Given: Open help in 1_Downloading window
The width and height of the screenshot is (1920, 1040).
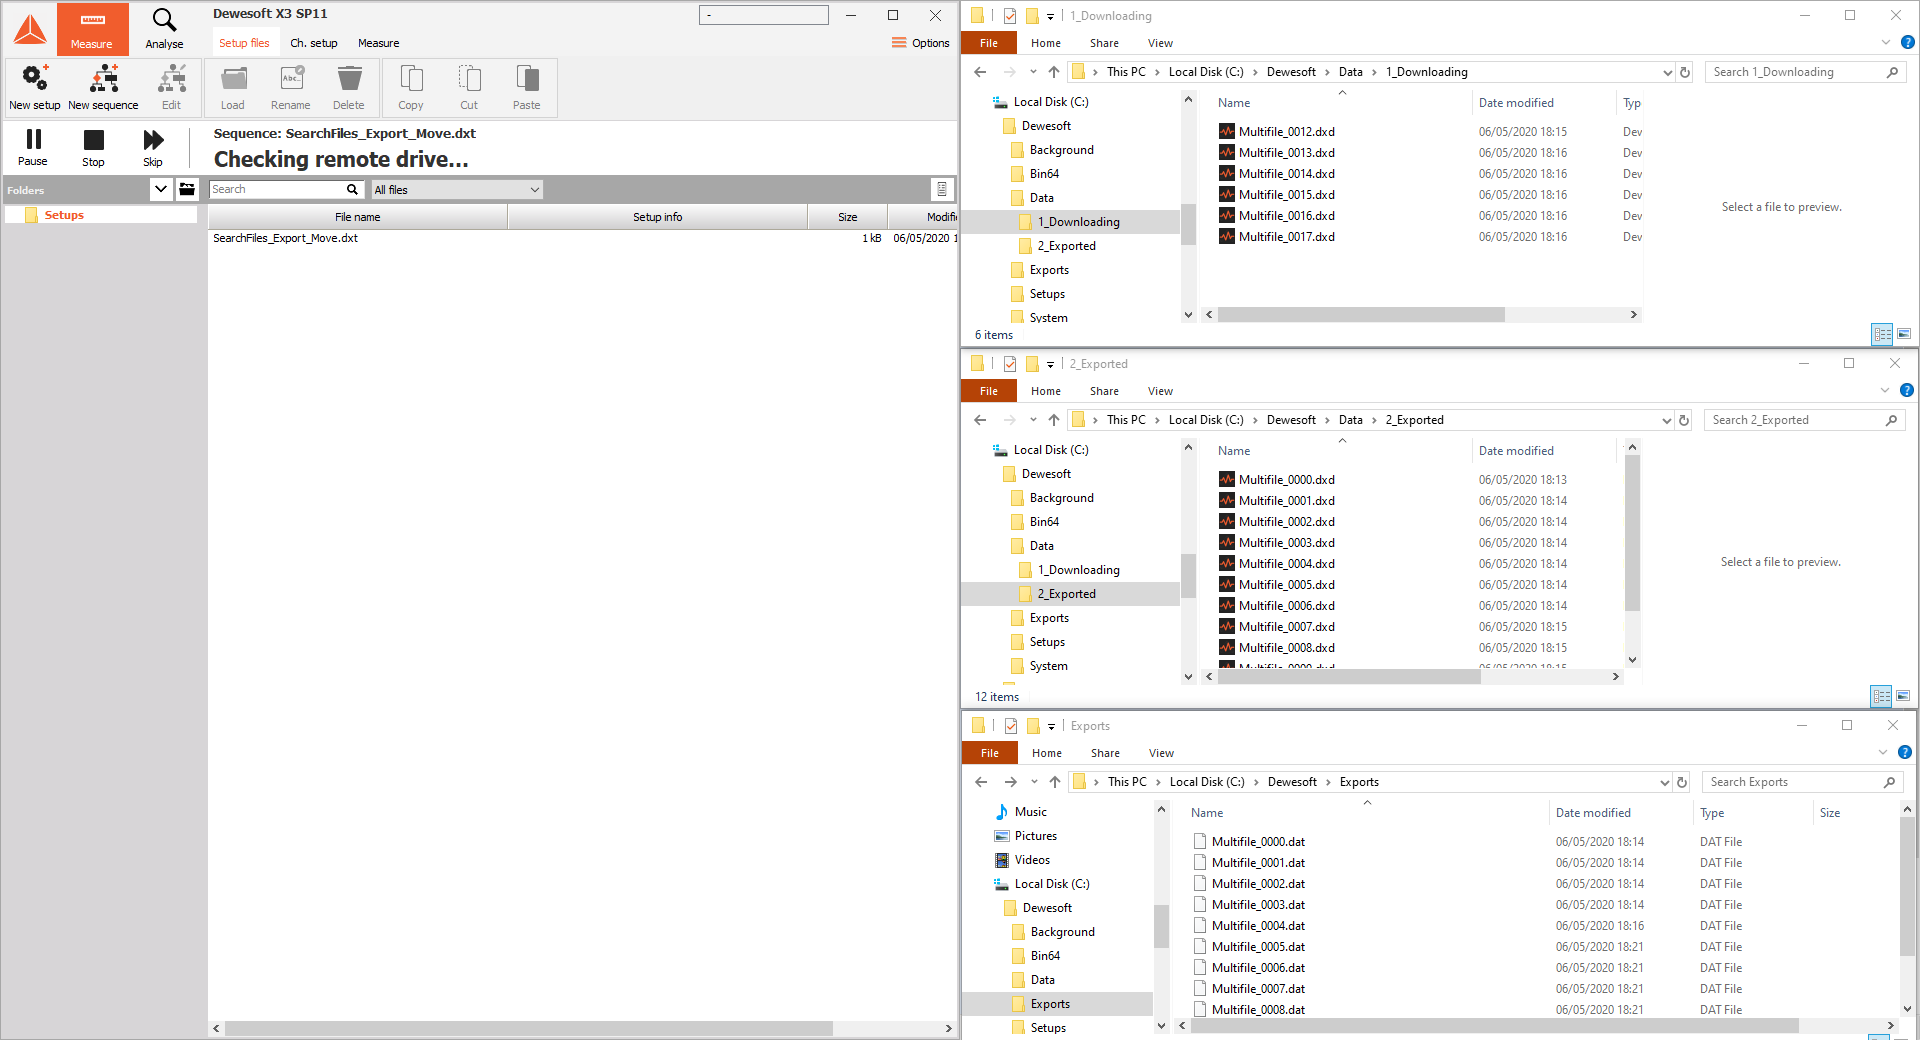Looking at the screenshot, I should point(1907,43).
